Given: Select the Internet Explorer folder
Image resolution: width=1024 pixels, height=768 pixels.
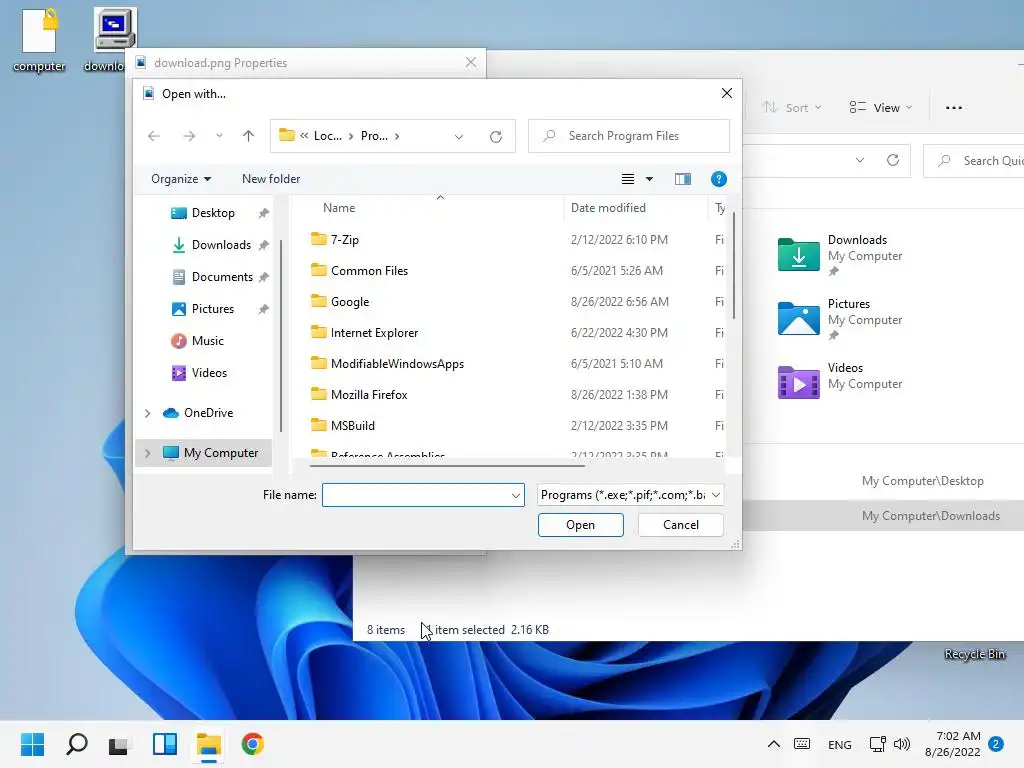Looking at the screenshot, I should click(x=374, y=332).
